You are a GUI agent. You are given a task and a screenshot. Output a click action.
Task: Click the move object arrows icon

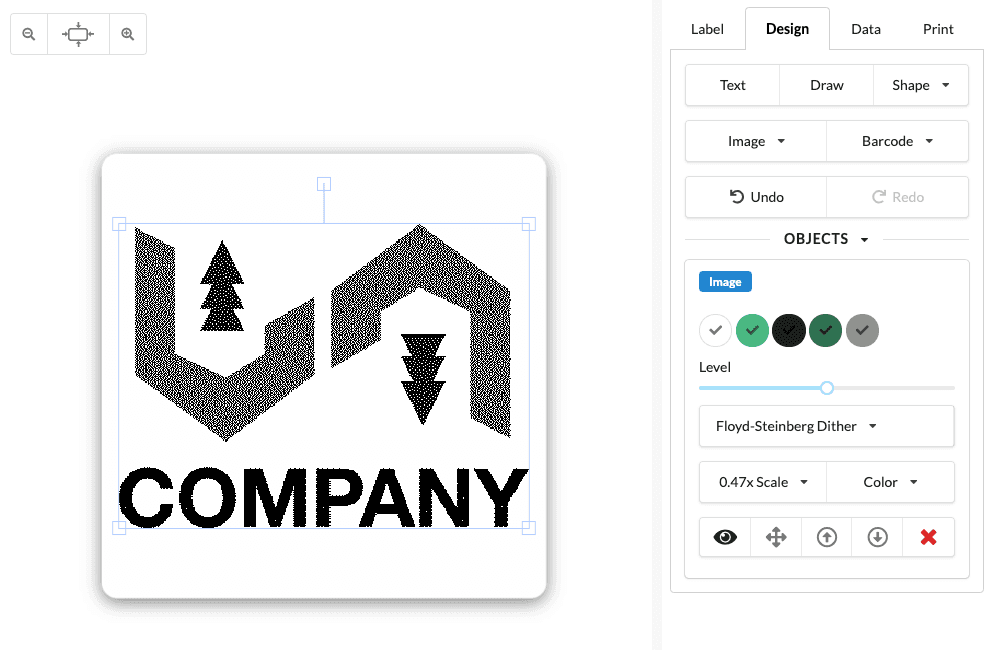click(776, 537)
